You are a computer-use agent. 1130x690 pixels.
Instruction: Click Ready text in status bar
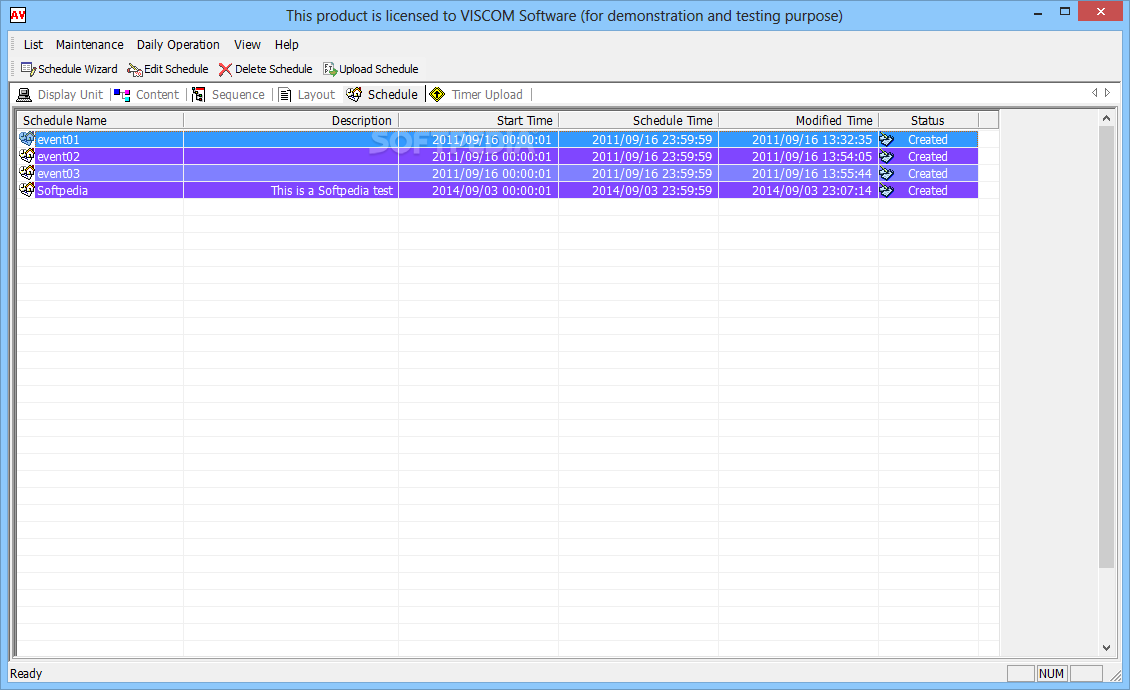tap(26, 673)
